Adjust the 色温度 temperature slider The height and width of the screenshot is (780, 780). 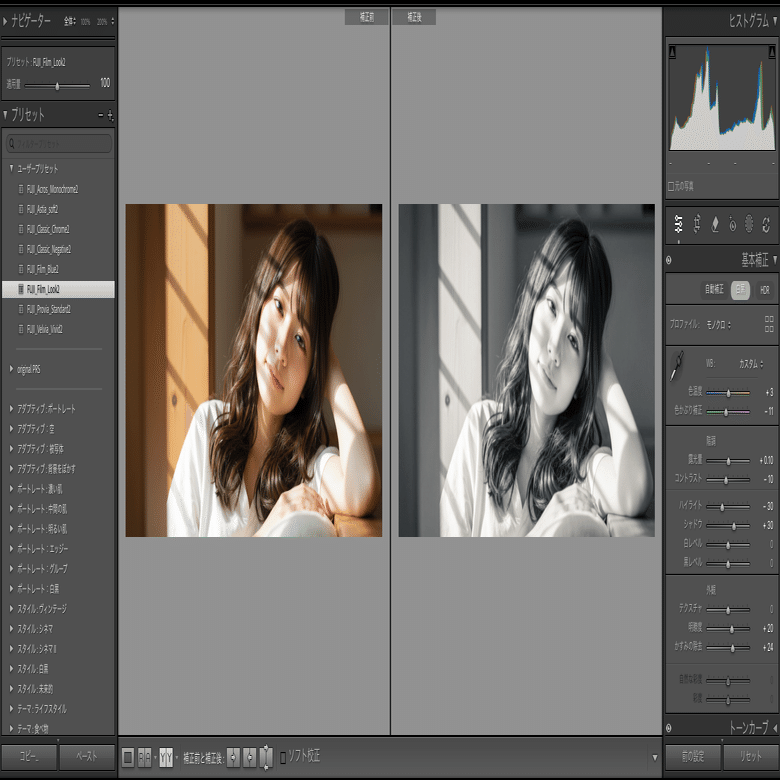728,393
